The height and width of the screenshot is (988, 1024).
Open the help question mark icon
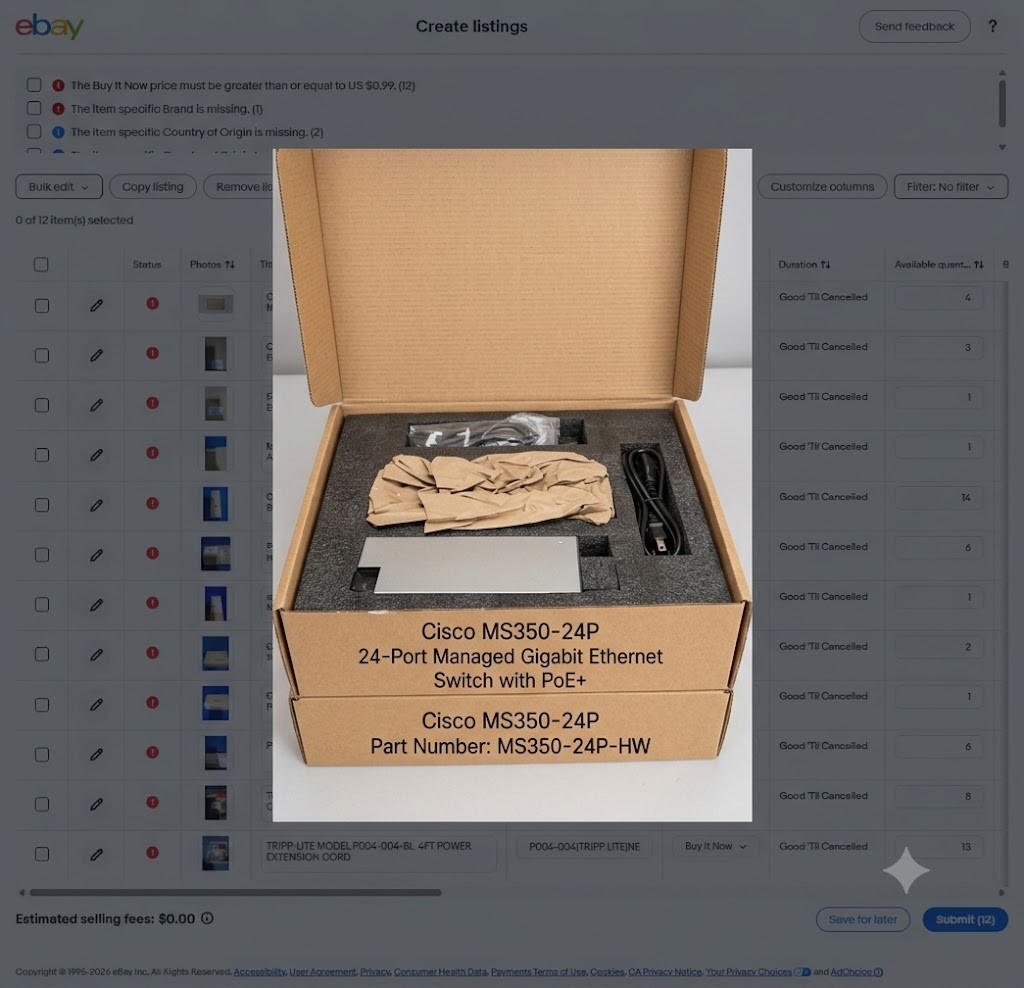click(992, 26)
